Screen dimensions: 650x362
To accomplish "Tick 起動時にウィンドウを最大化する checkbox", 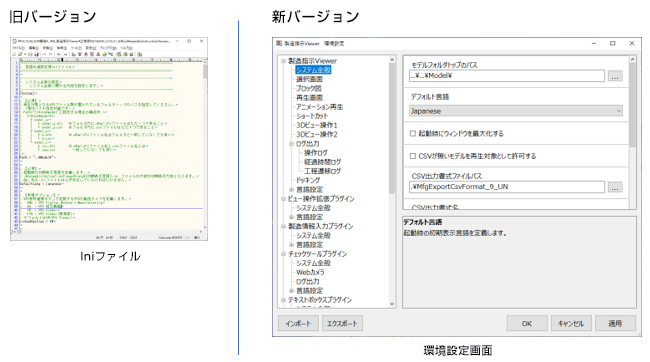I will point(413,134).
